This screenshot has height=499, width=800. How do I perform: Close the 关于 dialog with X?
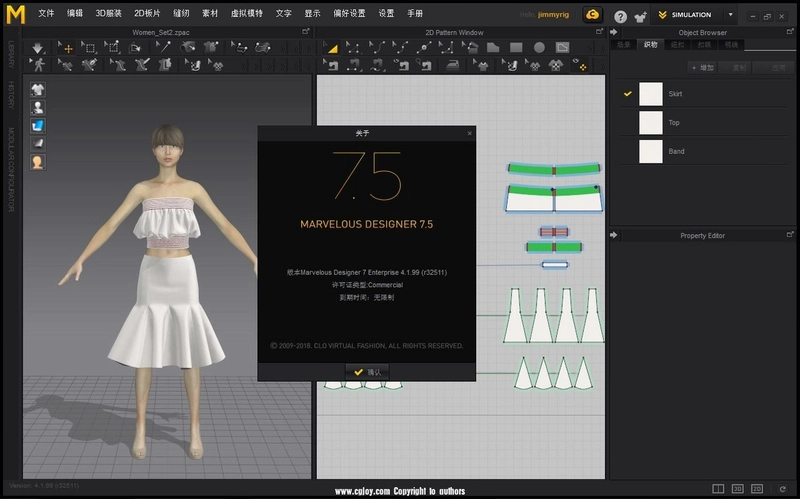tap(469, 133)
